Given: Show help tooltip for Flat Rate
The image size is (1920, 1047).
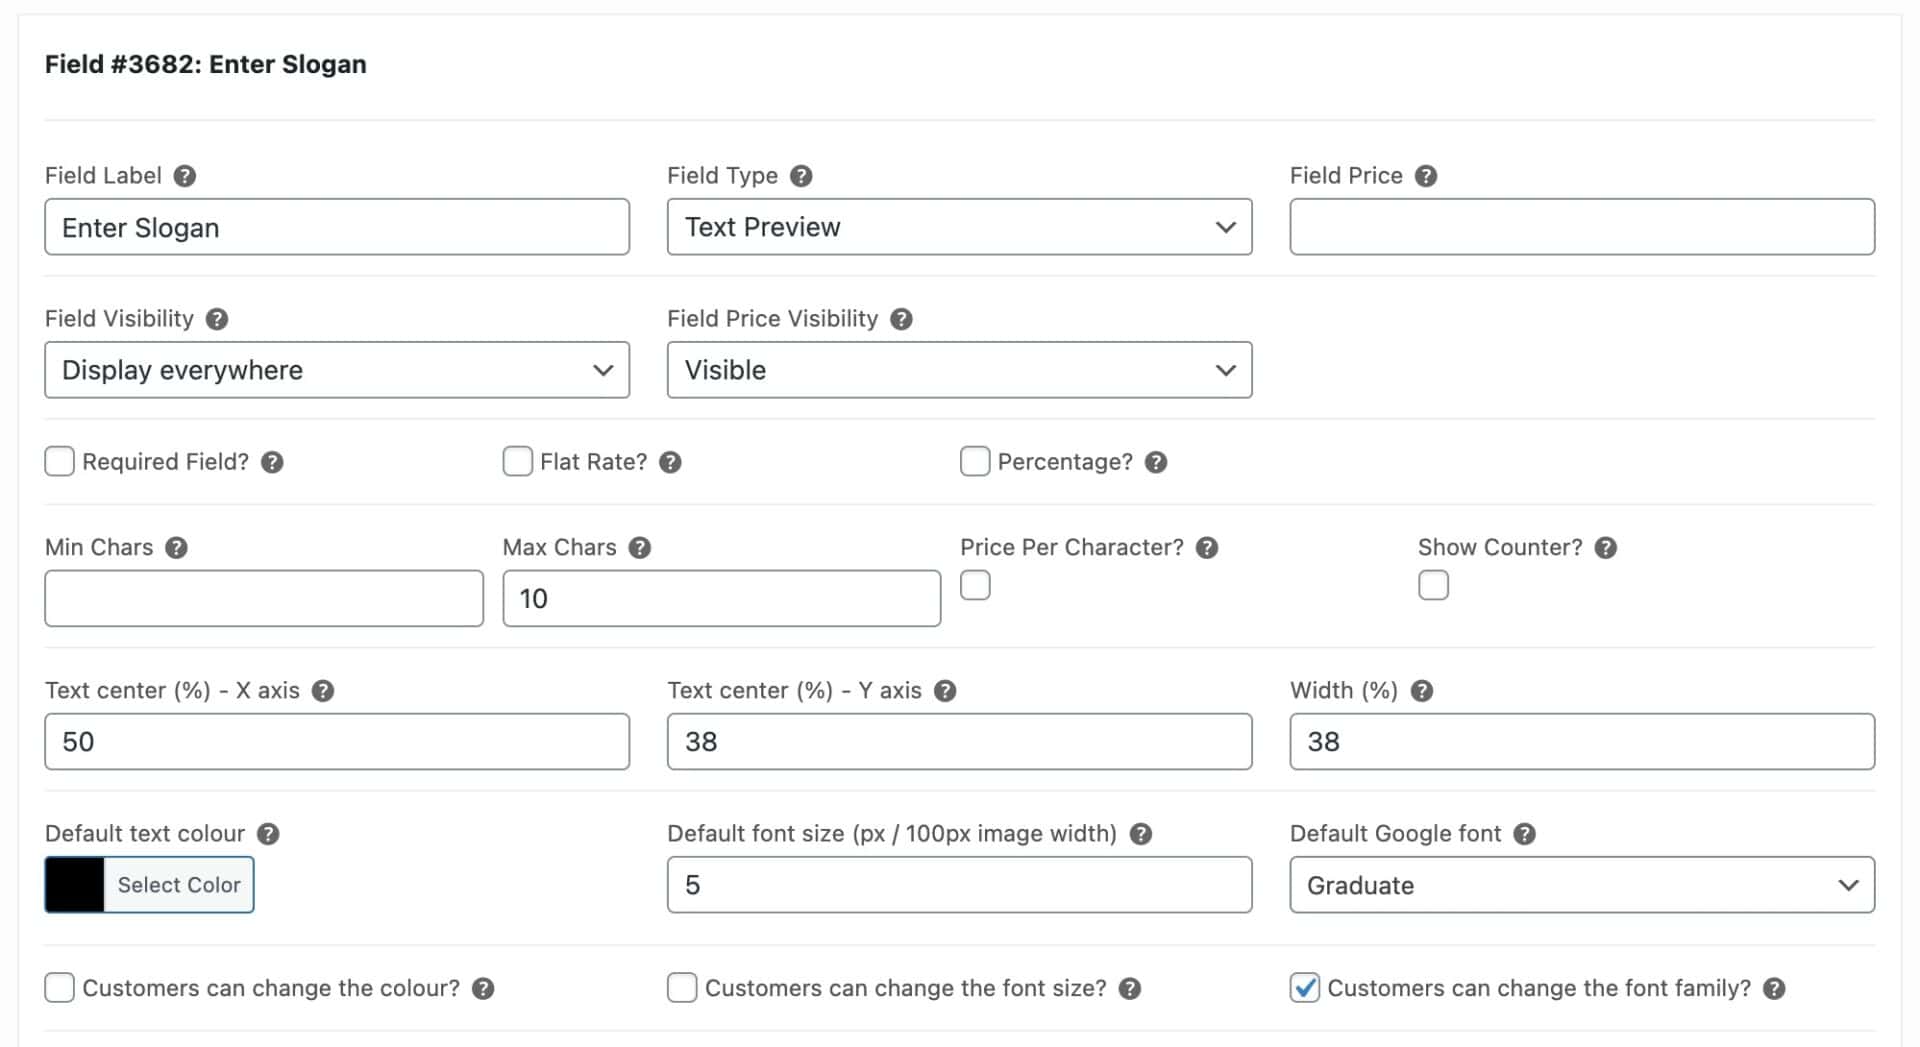Looking at the screenshot, I should [670, 462].
